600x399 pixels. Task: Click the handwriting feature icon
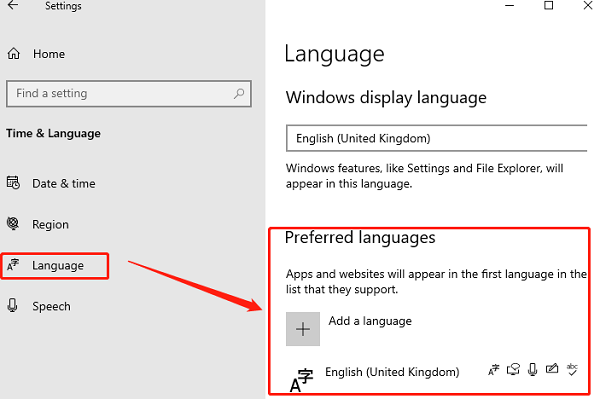552,369
